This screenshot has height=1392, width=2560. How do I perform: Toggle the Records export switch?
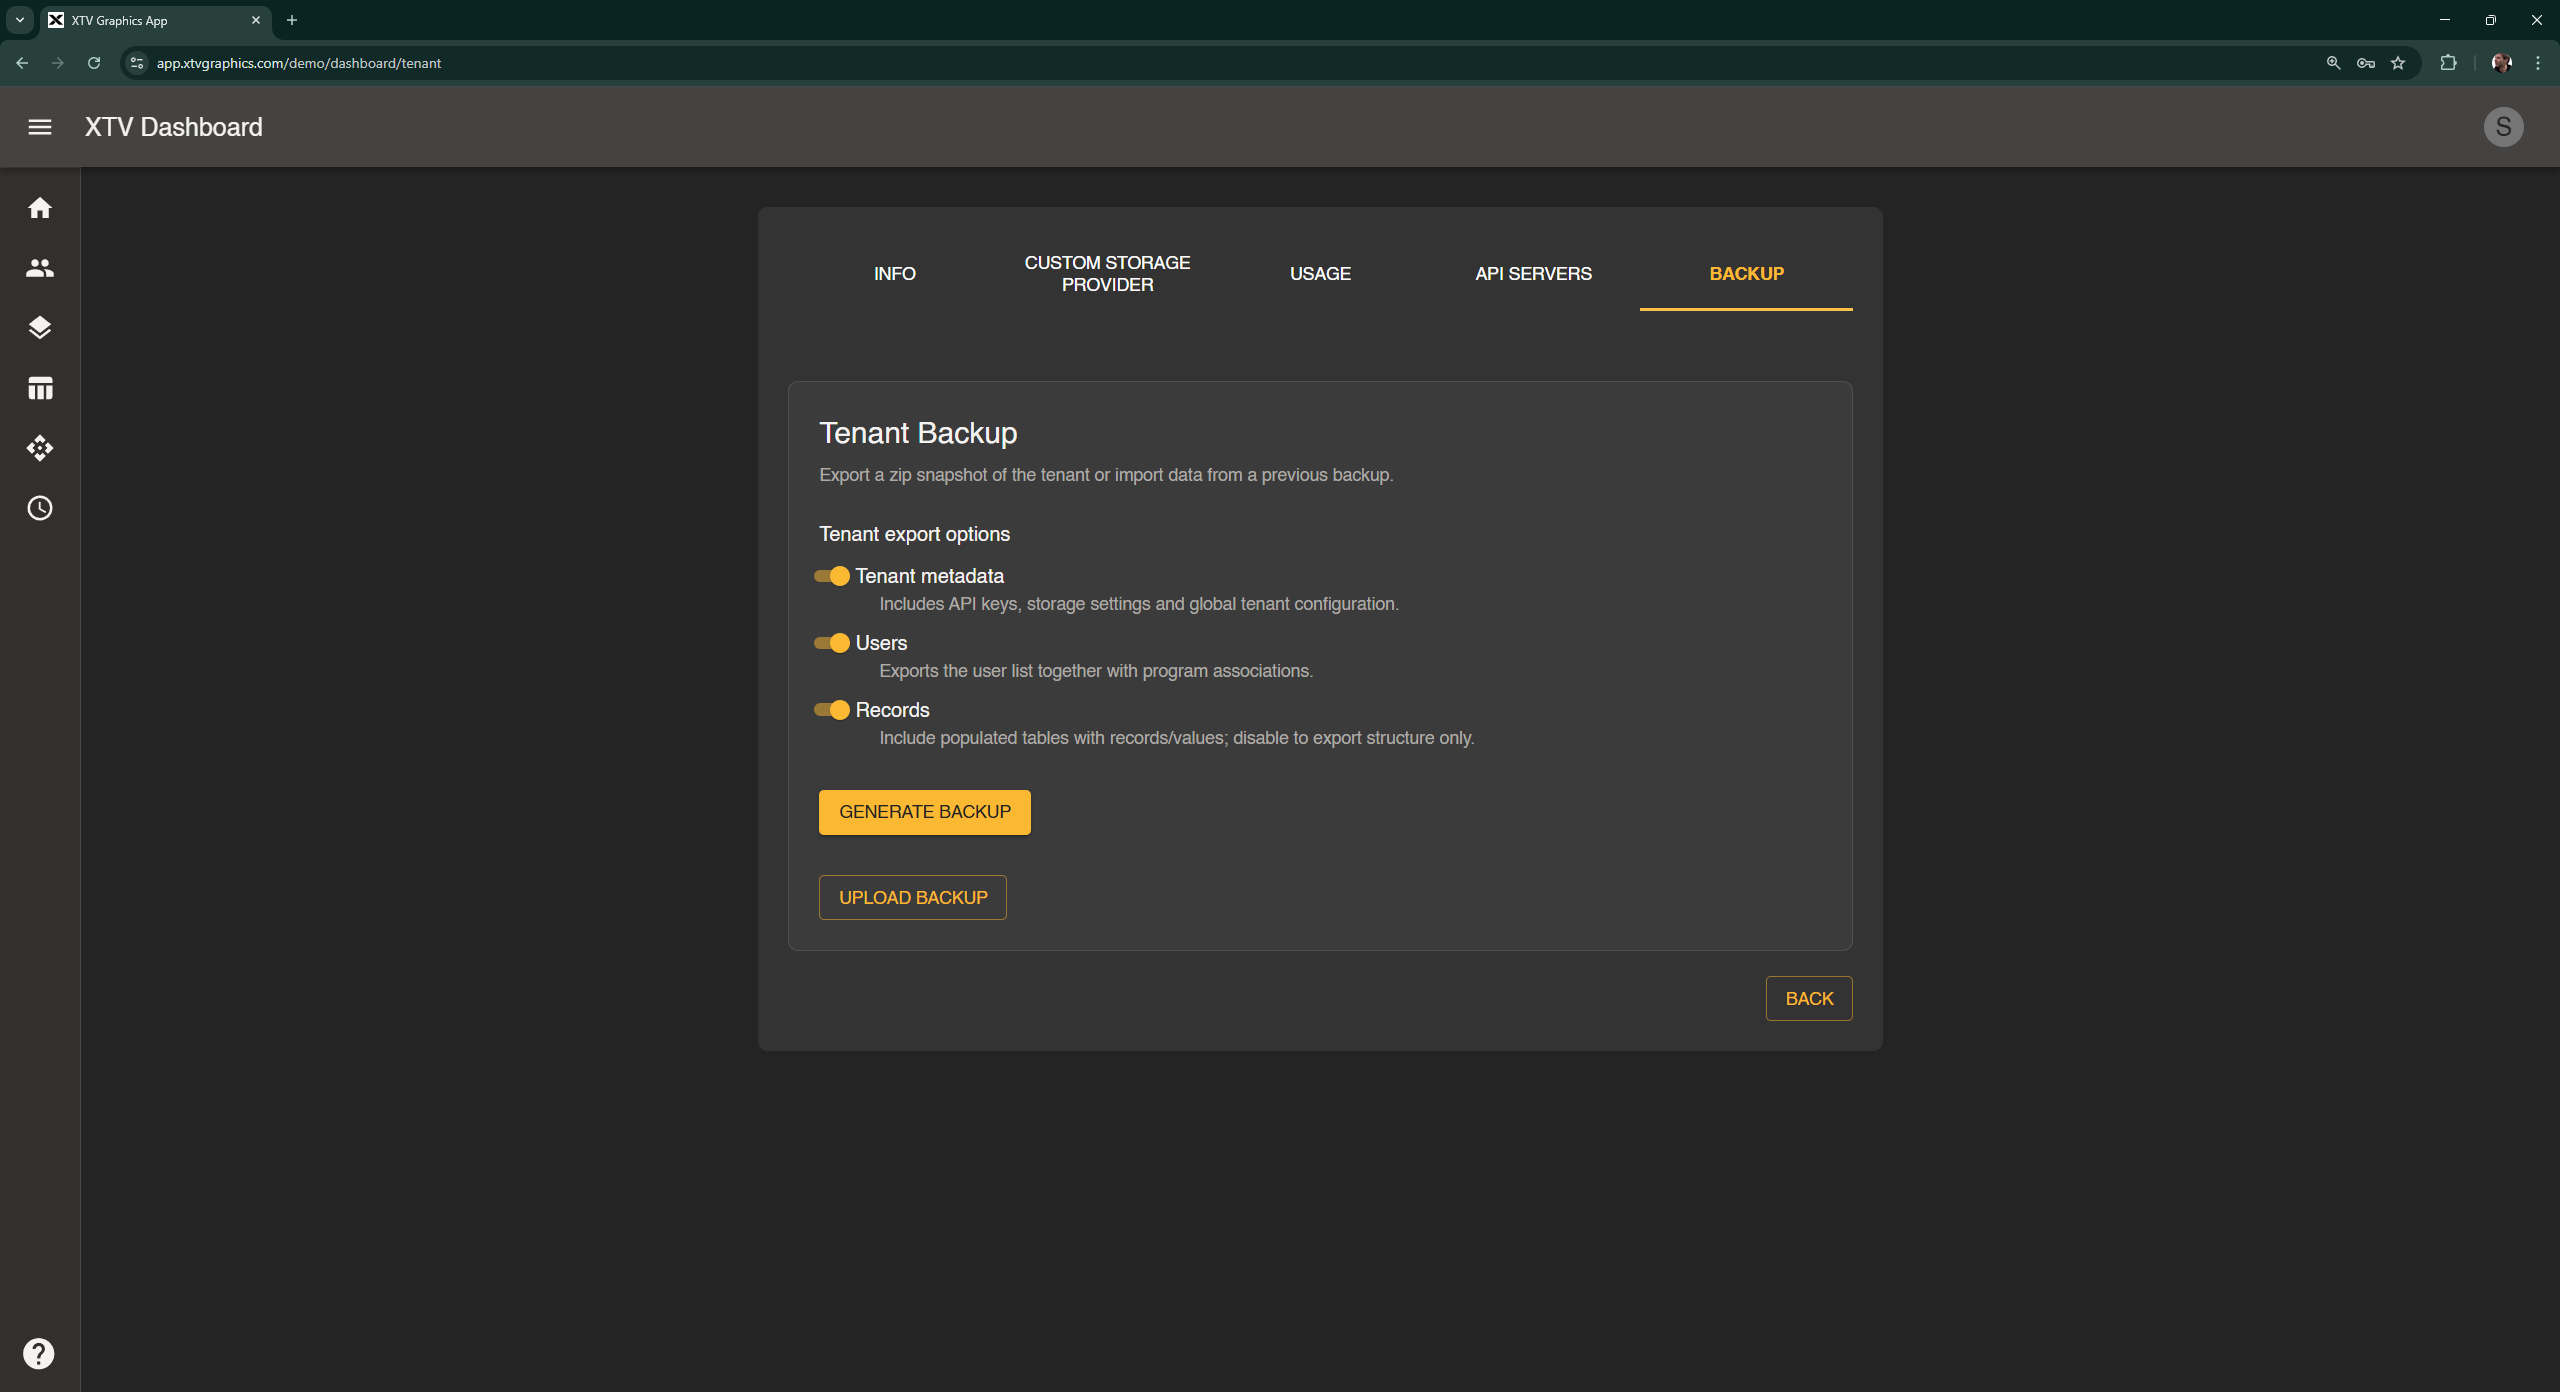pyautogui.click(x=832, y=710)
